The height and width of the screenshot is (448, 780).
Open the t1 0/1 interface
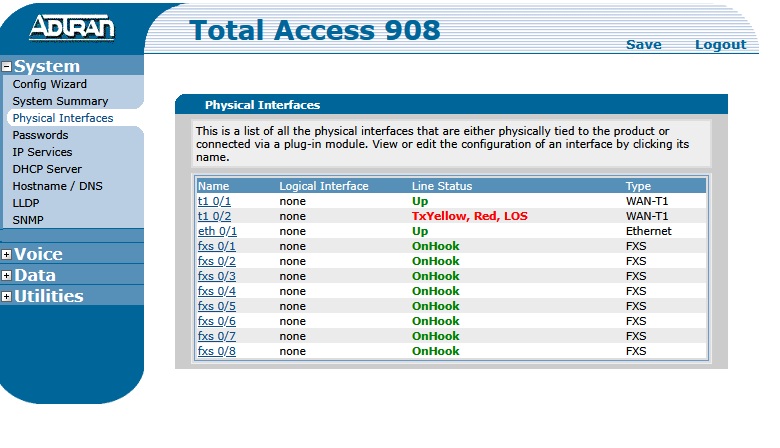point(214,201)
